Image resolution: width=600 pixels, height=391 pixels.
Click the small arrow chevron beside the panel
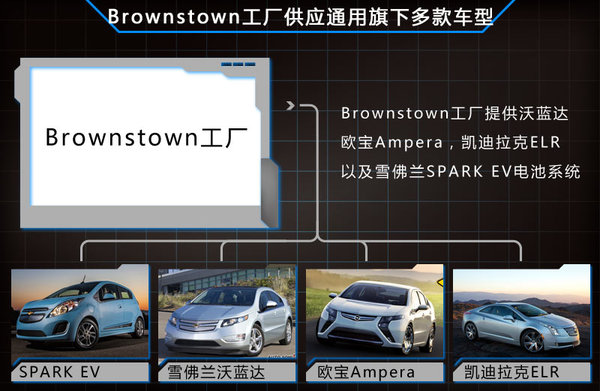tap(290, 105)
